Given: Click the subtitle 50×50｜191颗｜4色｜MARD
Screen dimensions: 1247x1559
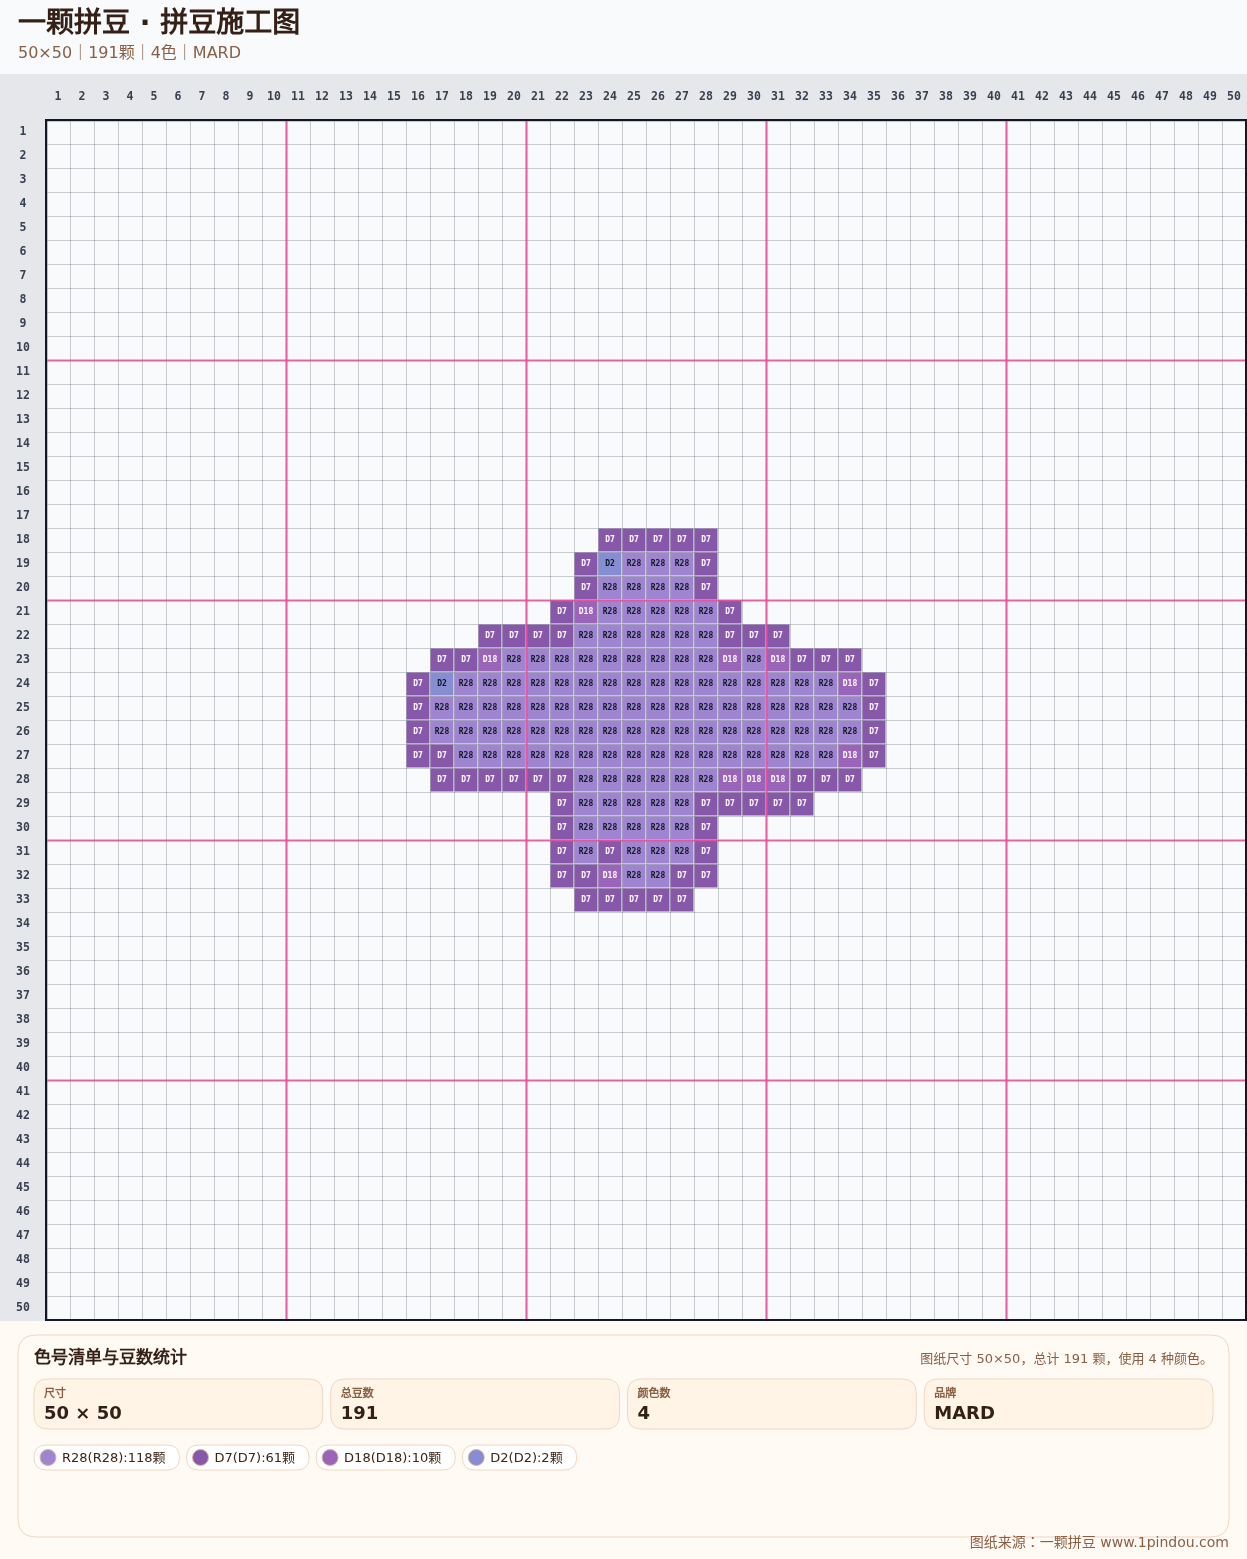Looking at the screenshot, I should pyautogui.click(x=129, y=52).
